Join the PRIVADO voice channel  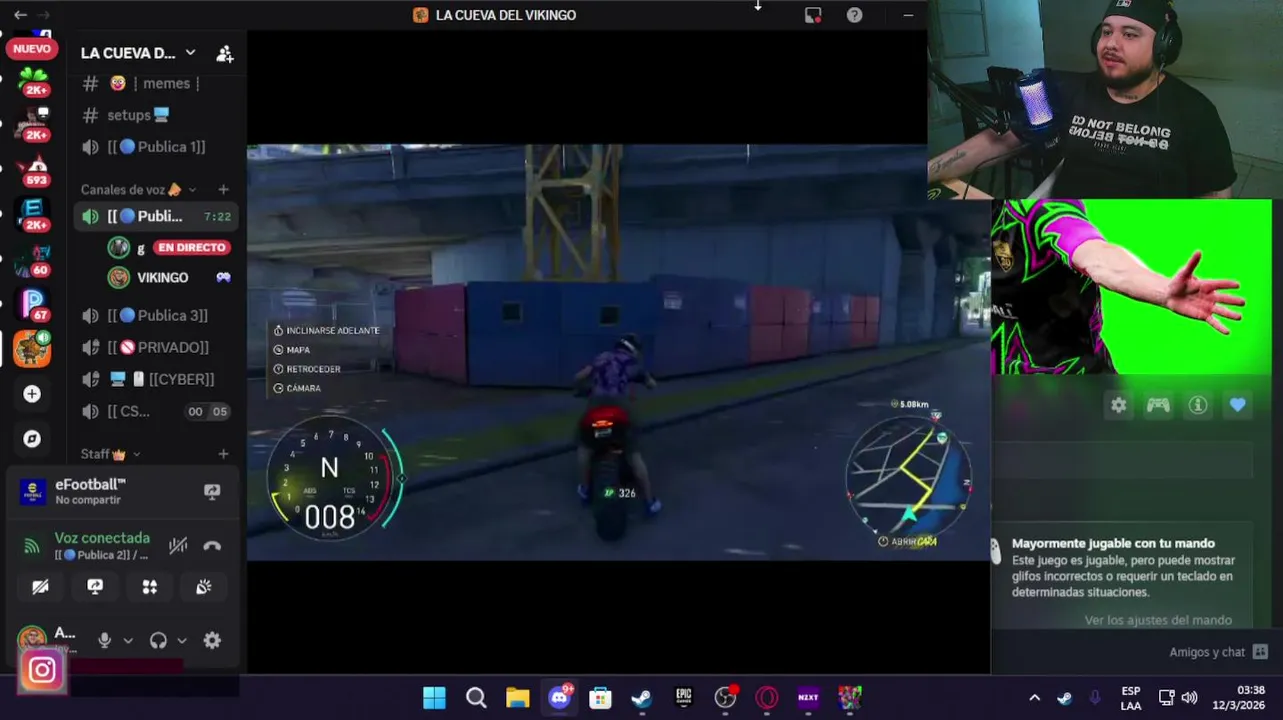point(157,347)
